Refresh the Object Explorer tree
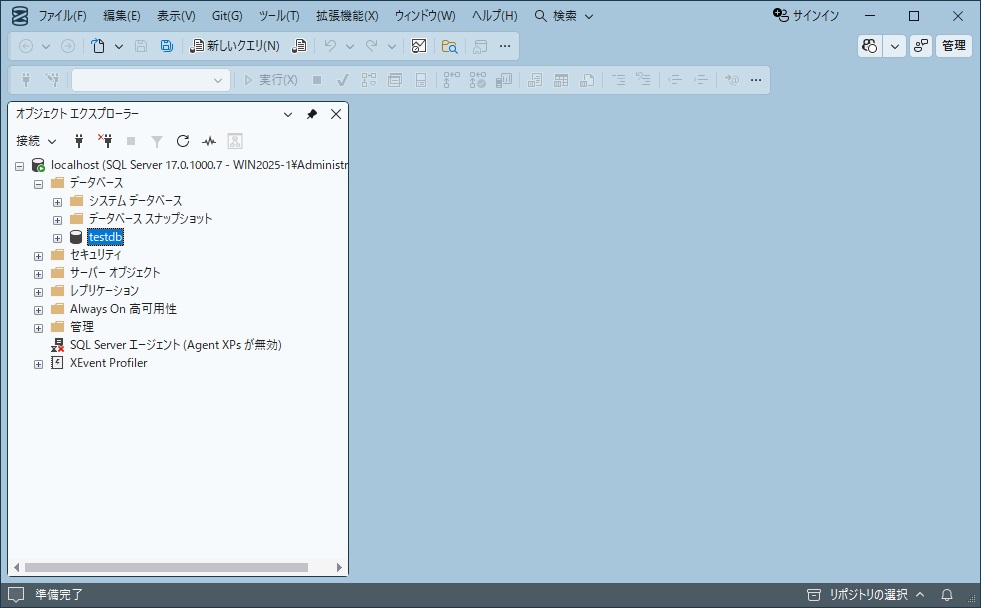This screenshot has height=608, width=981. point(183,141)
